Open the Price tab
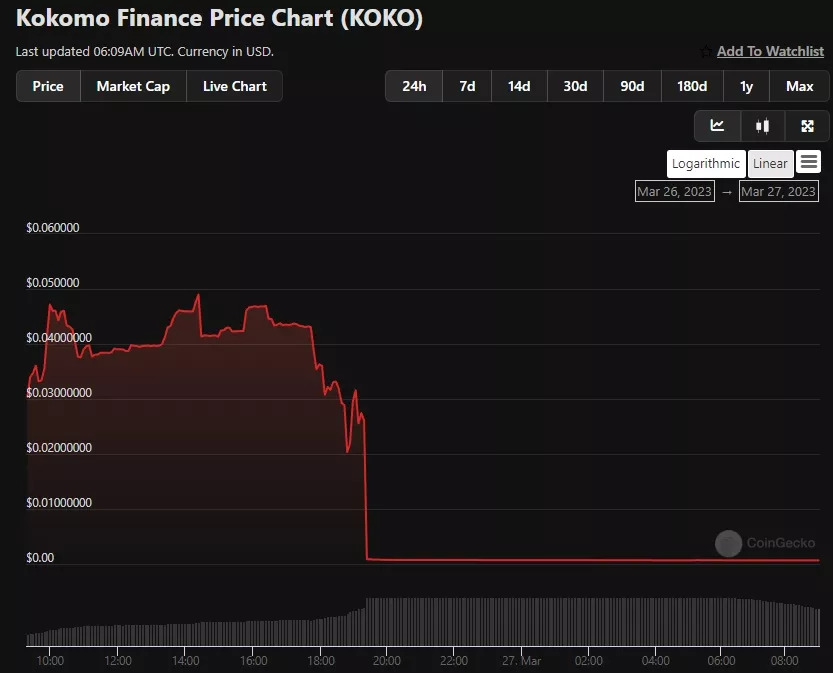 [48, 86]
